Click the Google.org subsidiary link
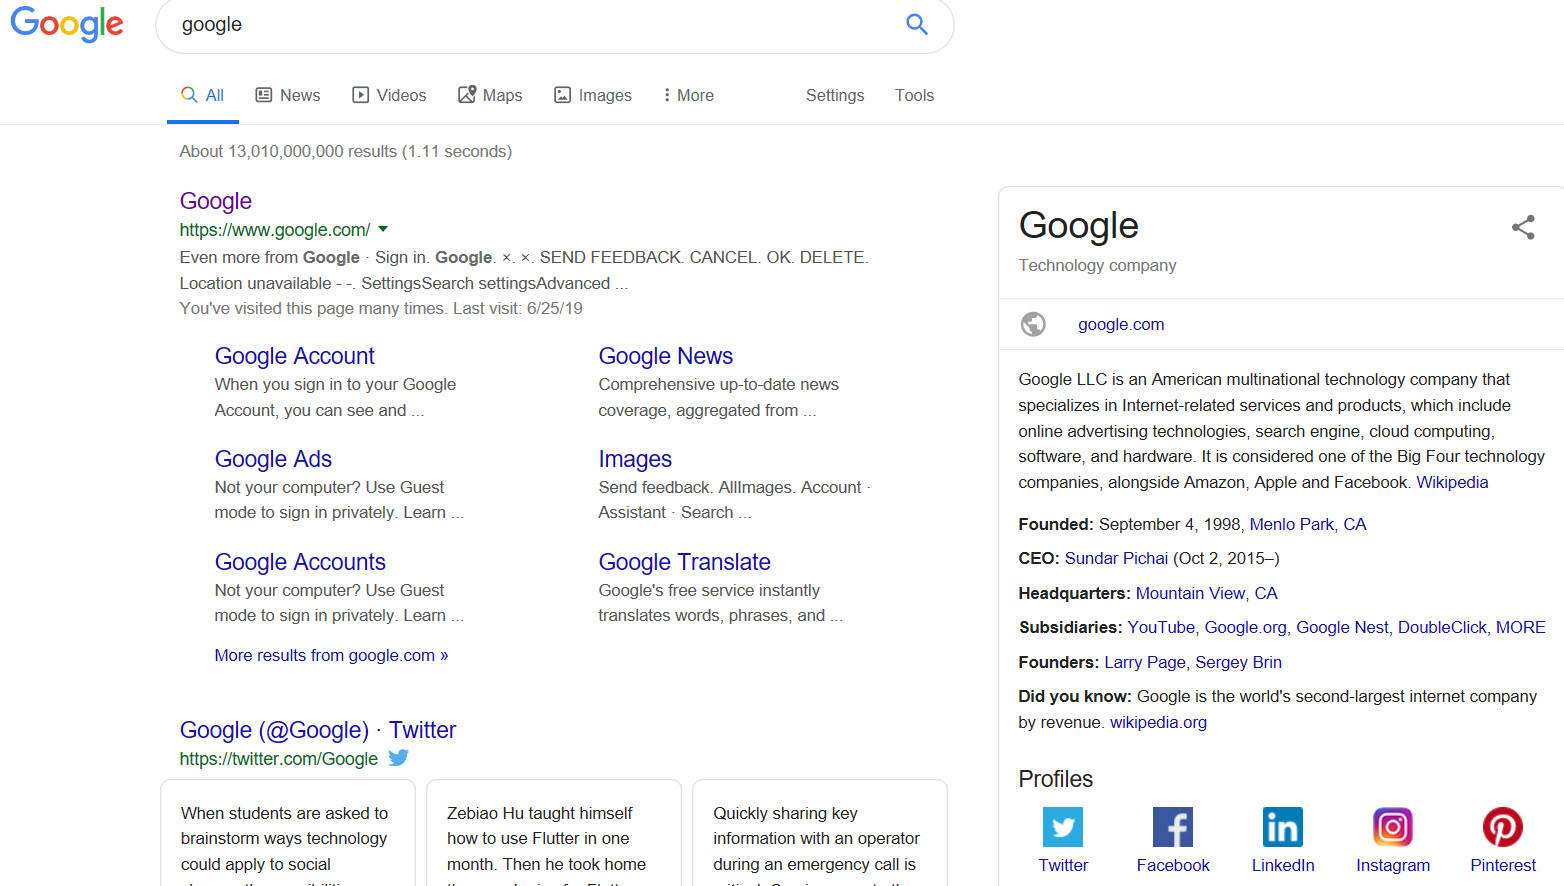Image resolution: width=1564 pixels, height=886 pixels. tap(1245, 627)
